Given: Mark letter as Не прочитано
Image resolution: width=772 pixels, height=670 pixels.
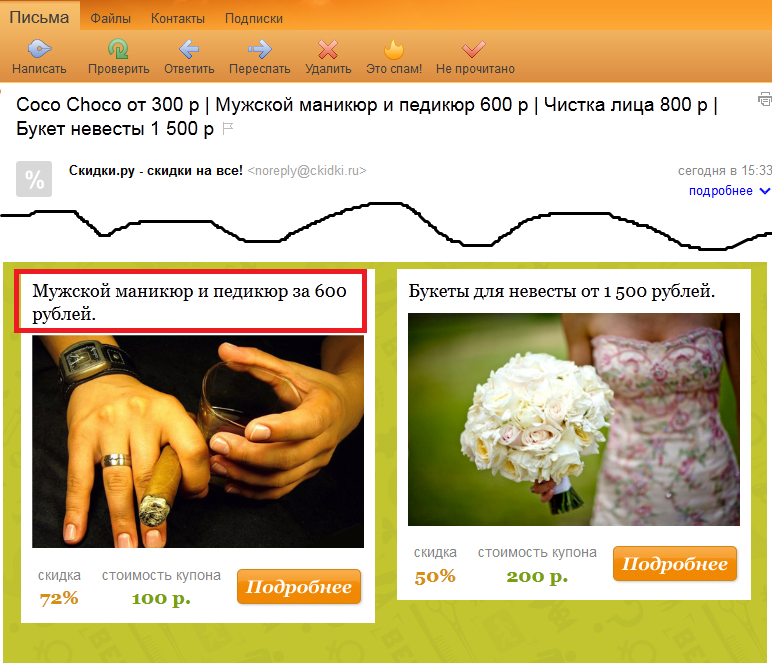Looking at the screenshot, I should pos(474,49).
